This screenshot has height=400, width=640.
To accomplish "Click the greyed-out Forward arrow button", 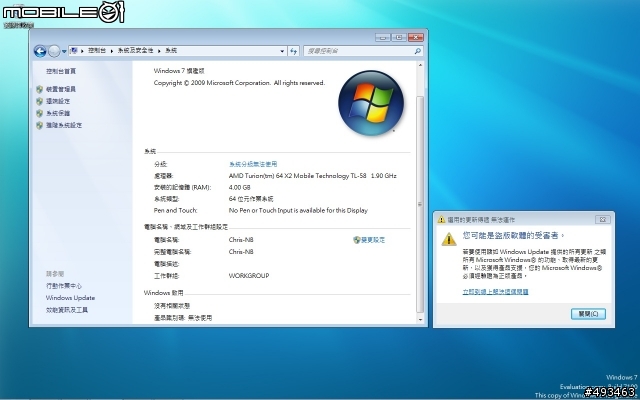I will tap(54, 51).
